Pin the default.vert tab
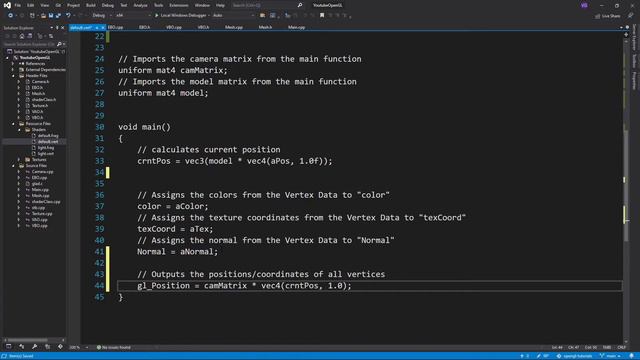 click(x=97, y=27)
